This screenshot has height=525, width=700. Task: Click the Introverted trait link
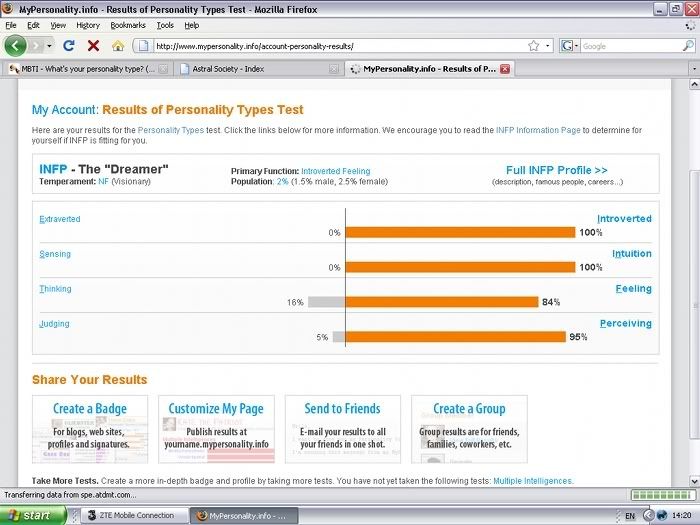tap(624, 219)
